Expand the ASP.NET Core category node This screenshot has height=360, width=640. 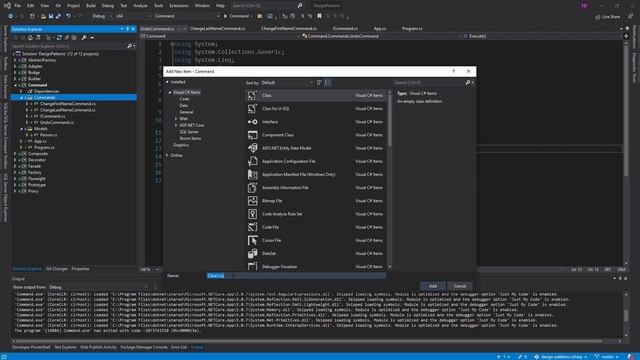(176, 125)
